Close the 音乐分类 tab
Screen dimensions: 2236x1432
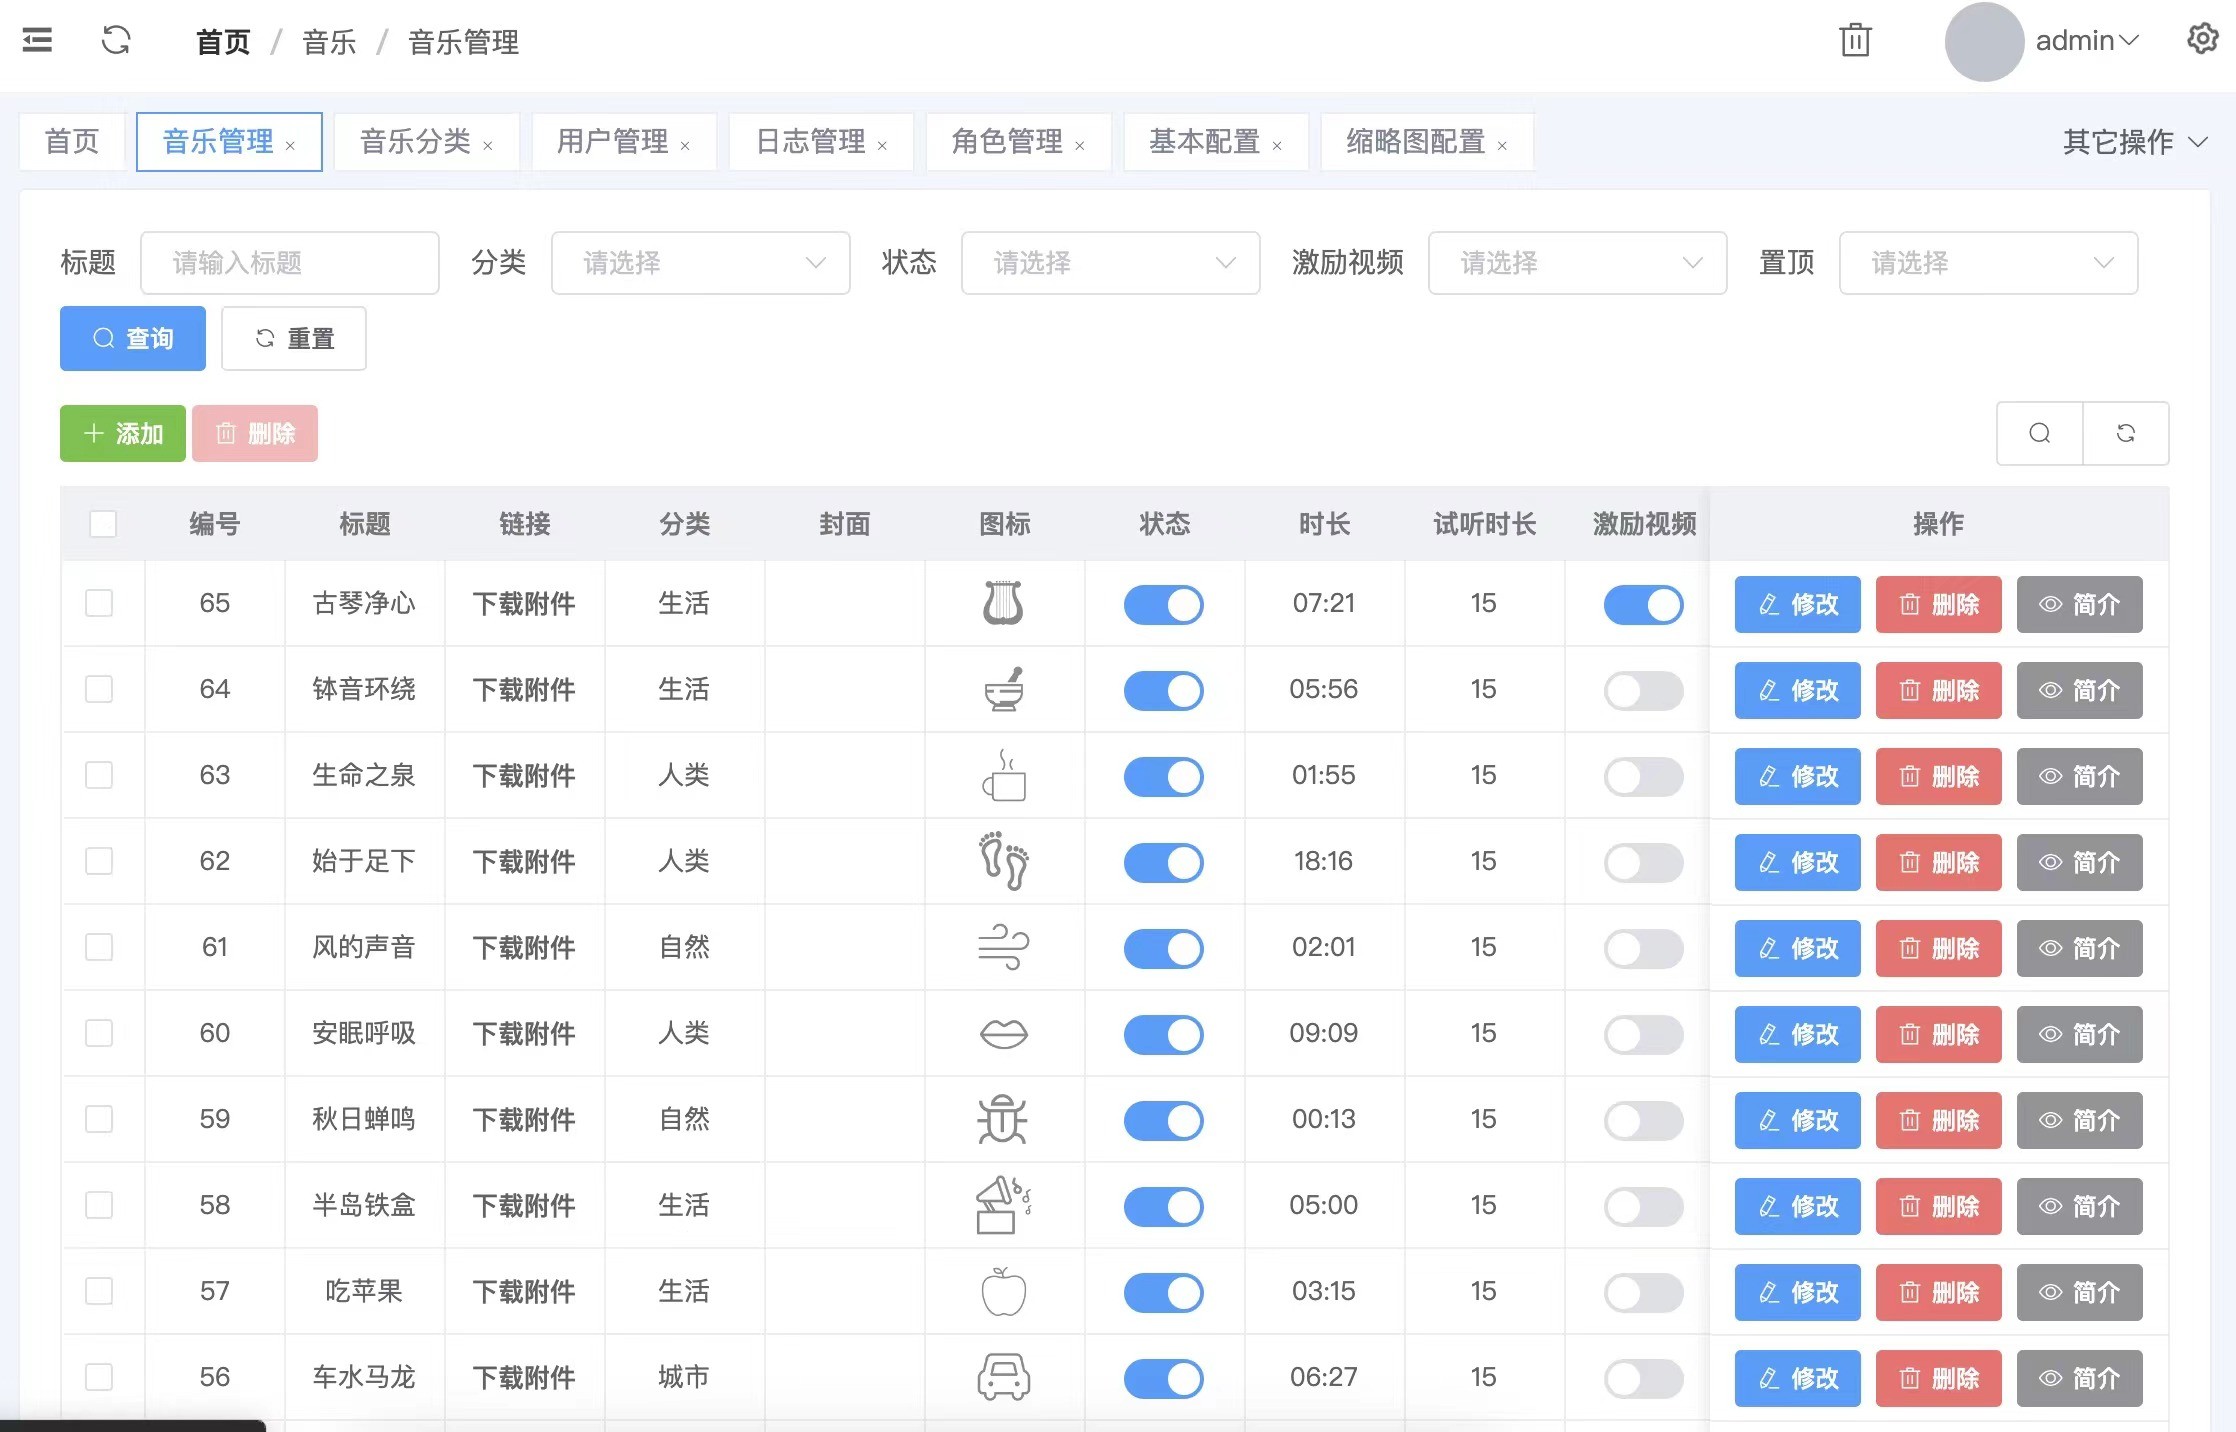(488, 146)
